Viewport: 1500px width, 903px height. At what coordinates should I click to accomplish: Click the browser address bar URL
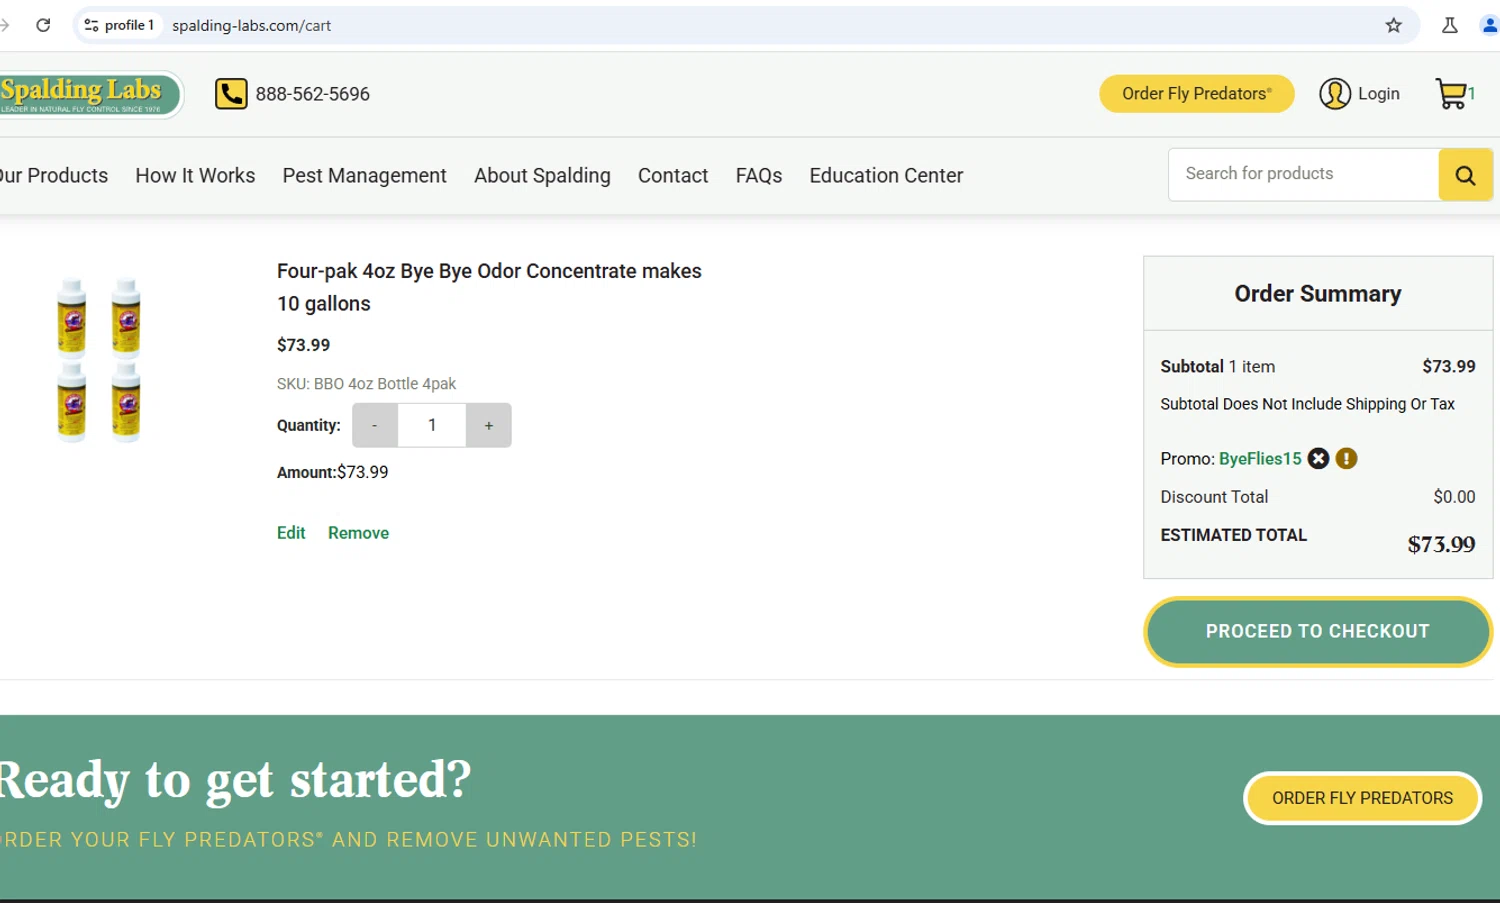[x=251, y=25]
